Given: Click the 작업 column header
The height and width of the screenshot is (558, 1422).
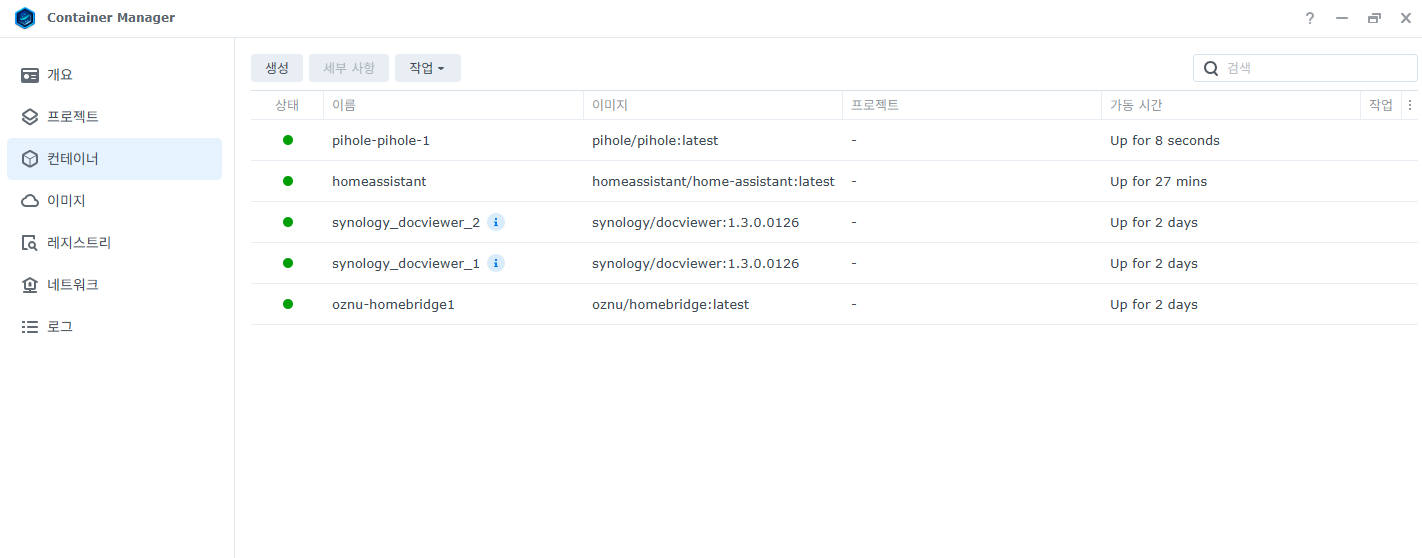Looking at the screenshot, I should point(1381,105).
